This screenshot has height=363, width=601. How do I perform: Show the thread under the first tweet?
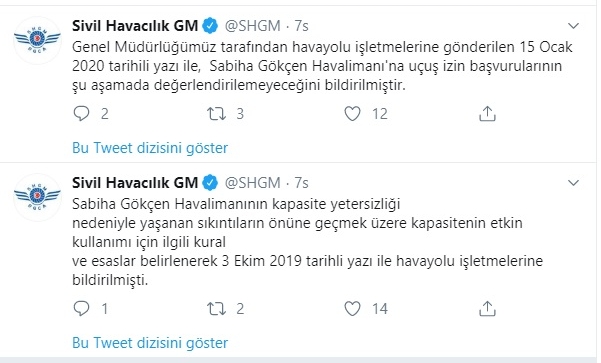pos(150,148)
